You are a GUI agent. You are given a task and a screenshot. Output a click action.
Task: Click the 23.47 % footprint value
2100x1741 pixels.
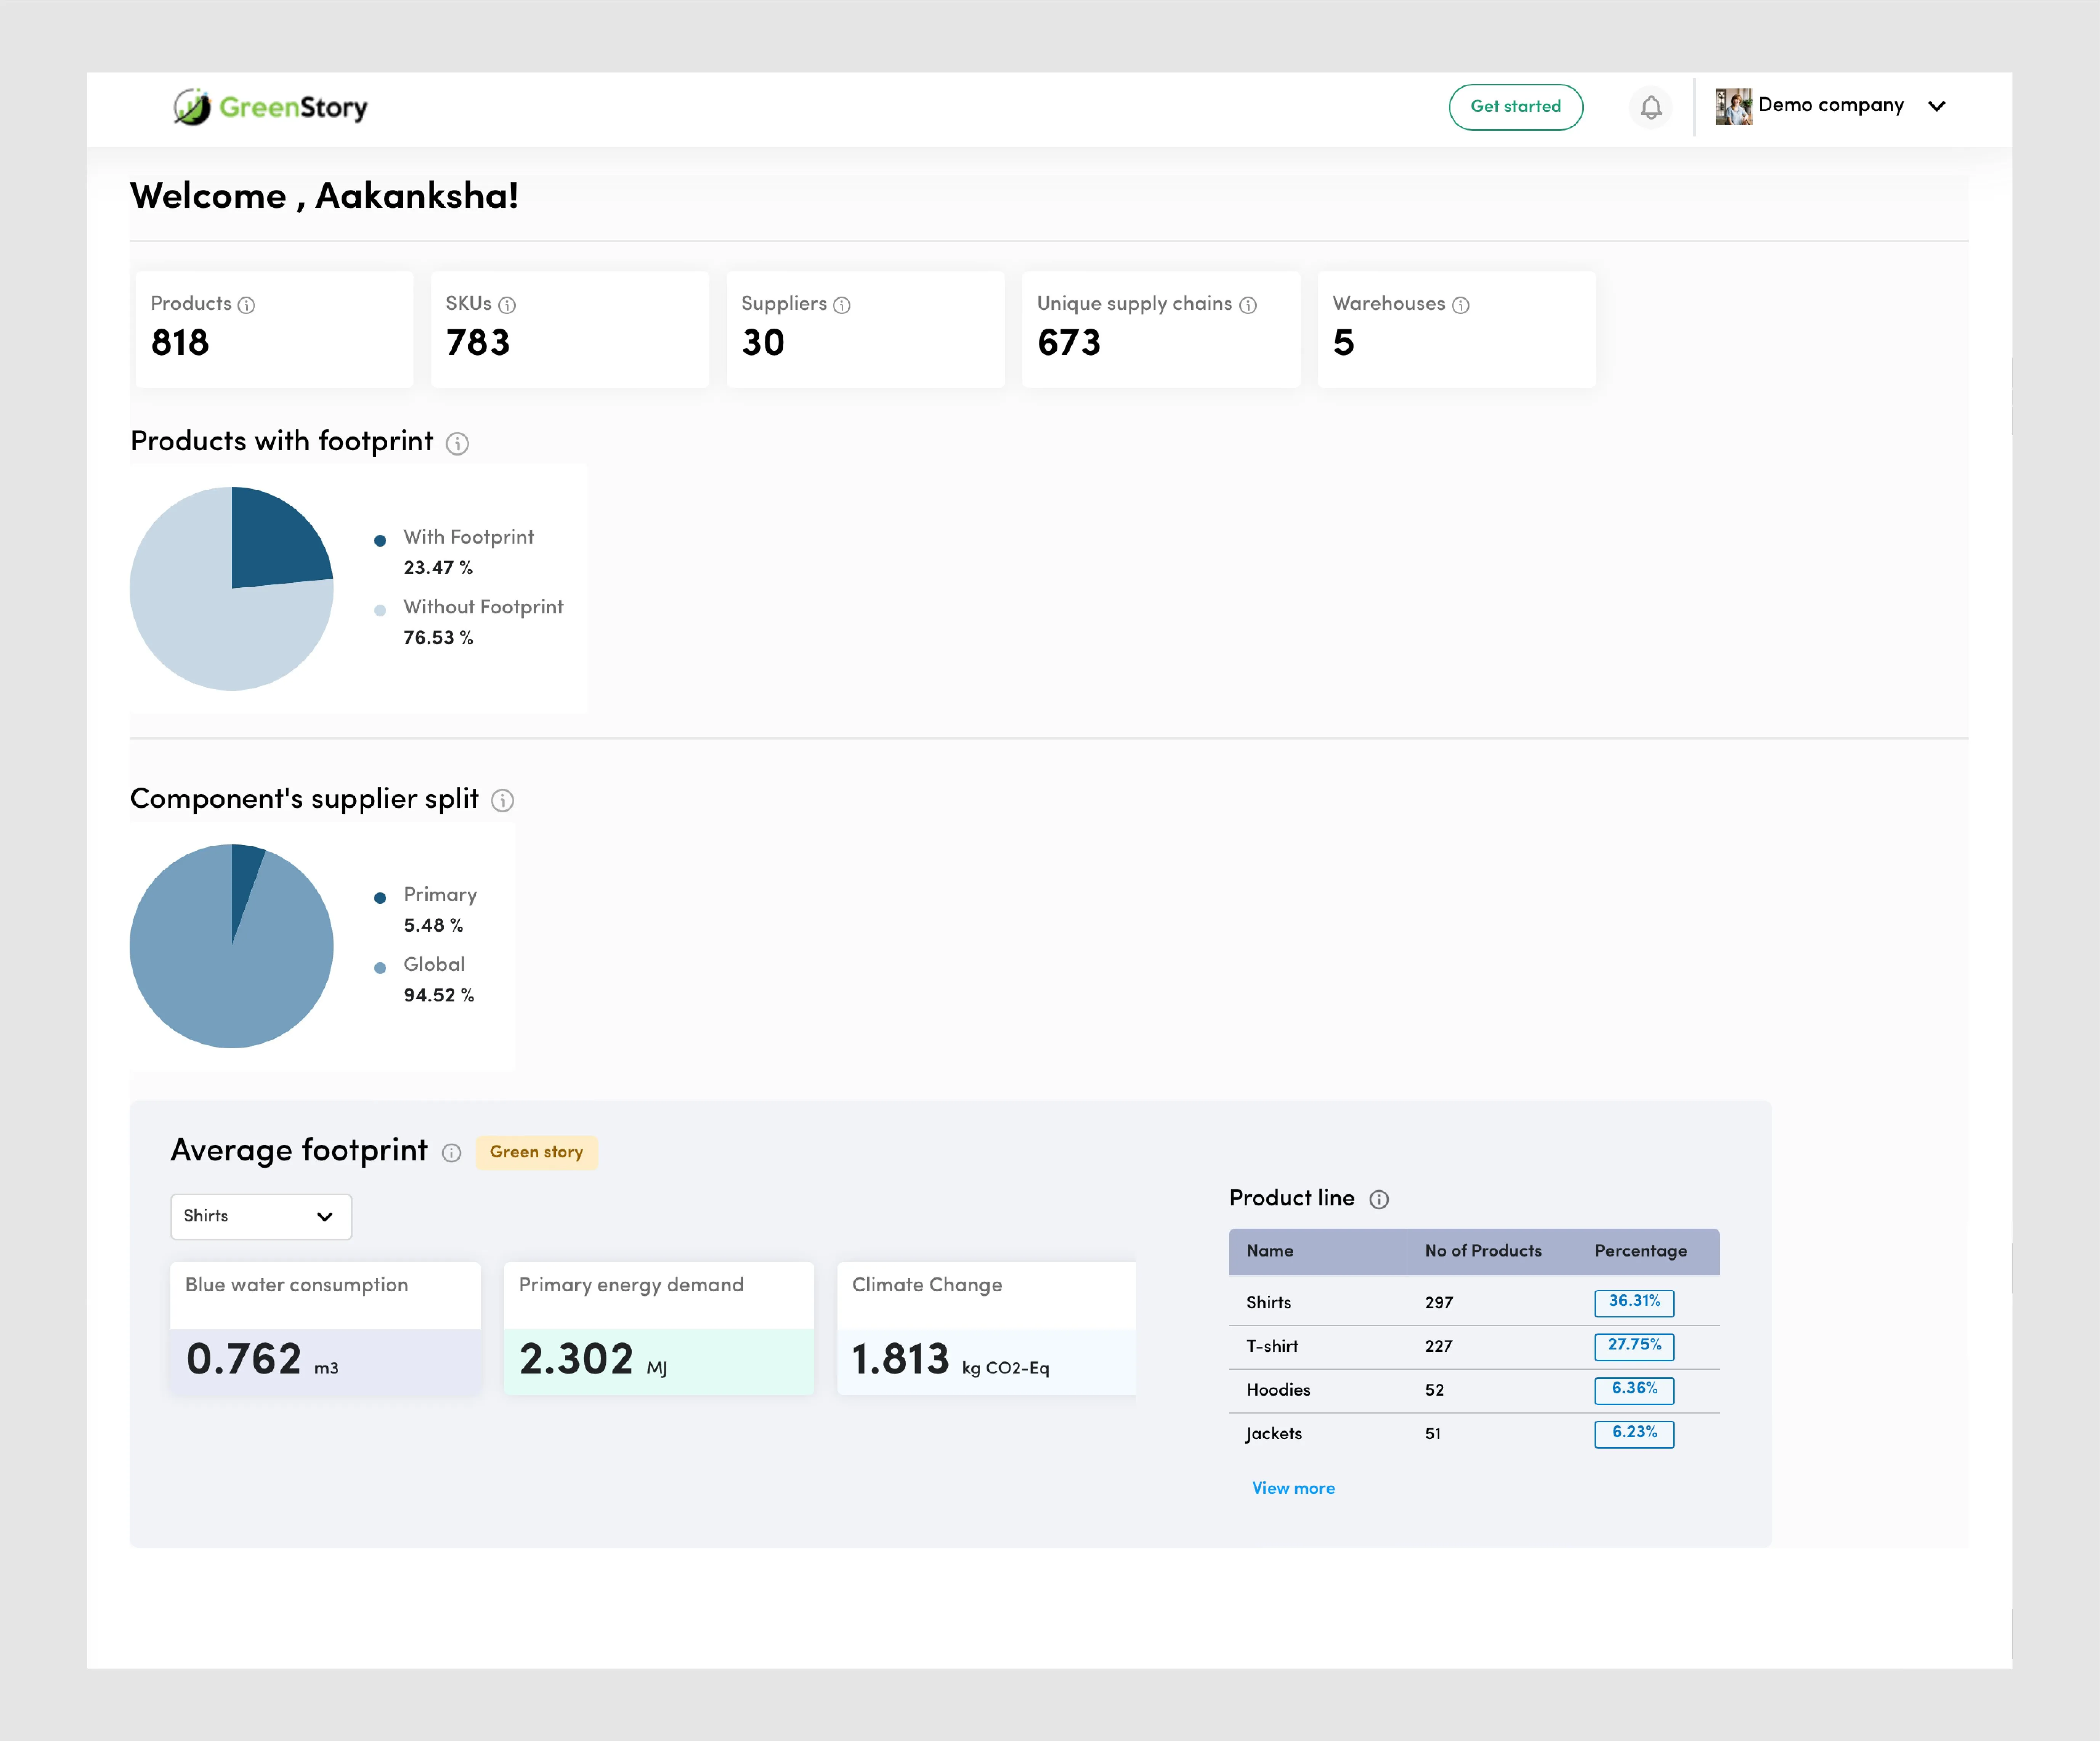click(438, 568)
